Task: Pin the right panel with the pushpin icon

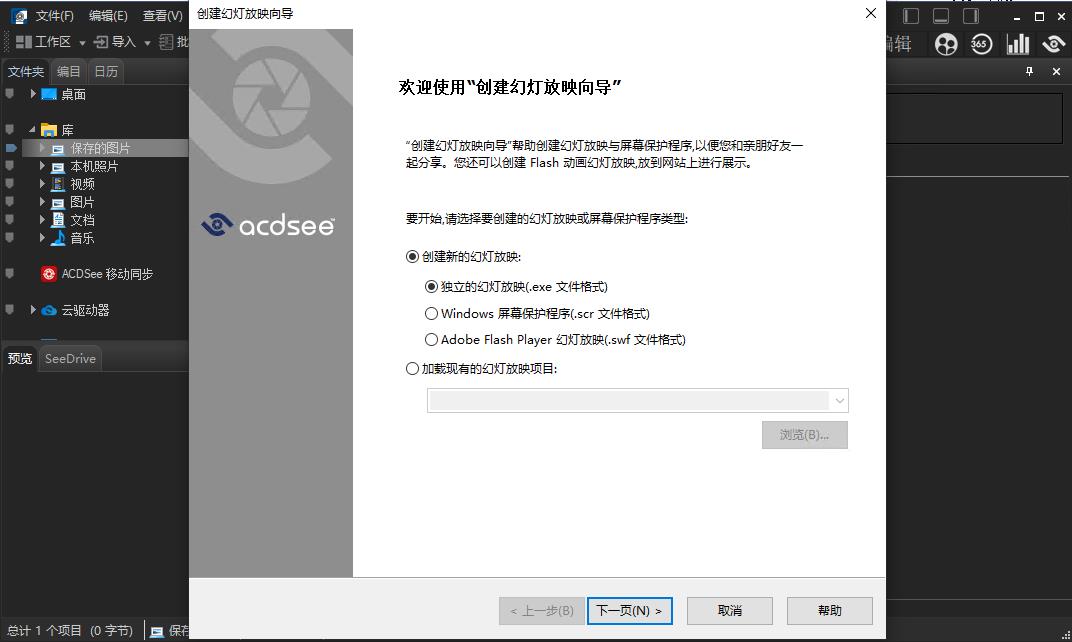Action: 1029,71
